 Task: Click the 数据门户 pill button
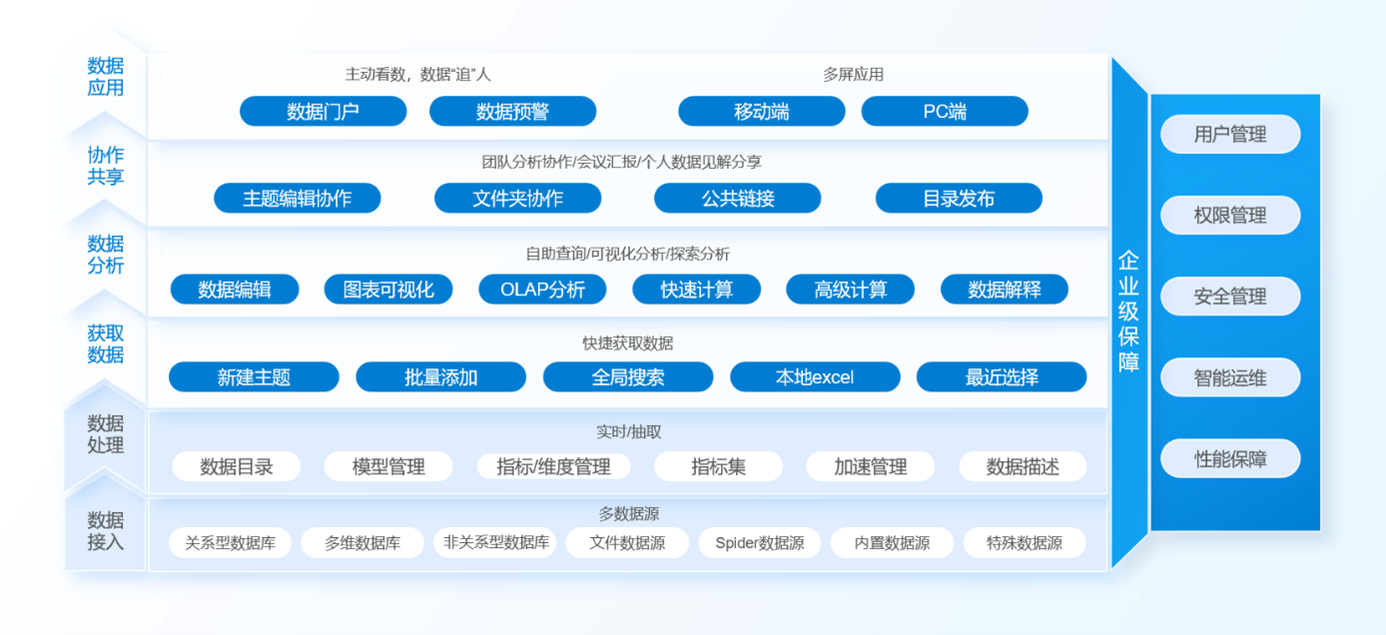coord(323,111)
